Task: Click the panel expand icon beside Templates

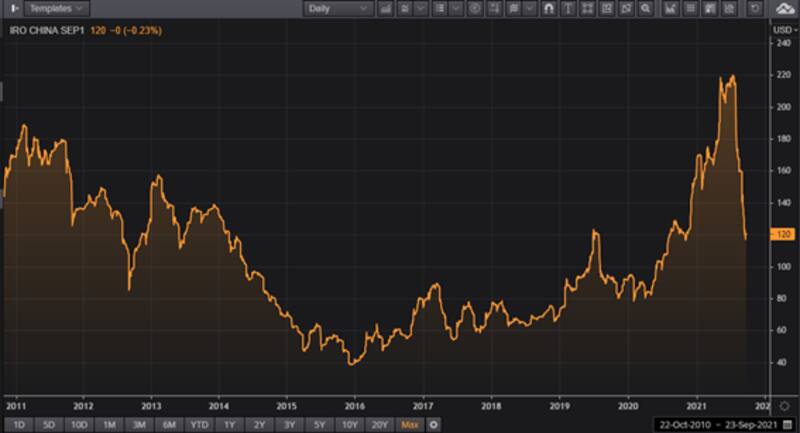Action: (x=12, y=8)
